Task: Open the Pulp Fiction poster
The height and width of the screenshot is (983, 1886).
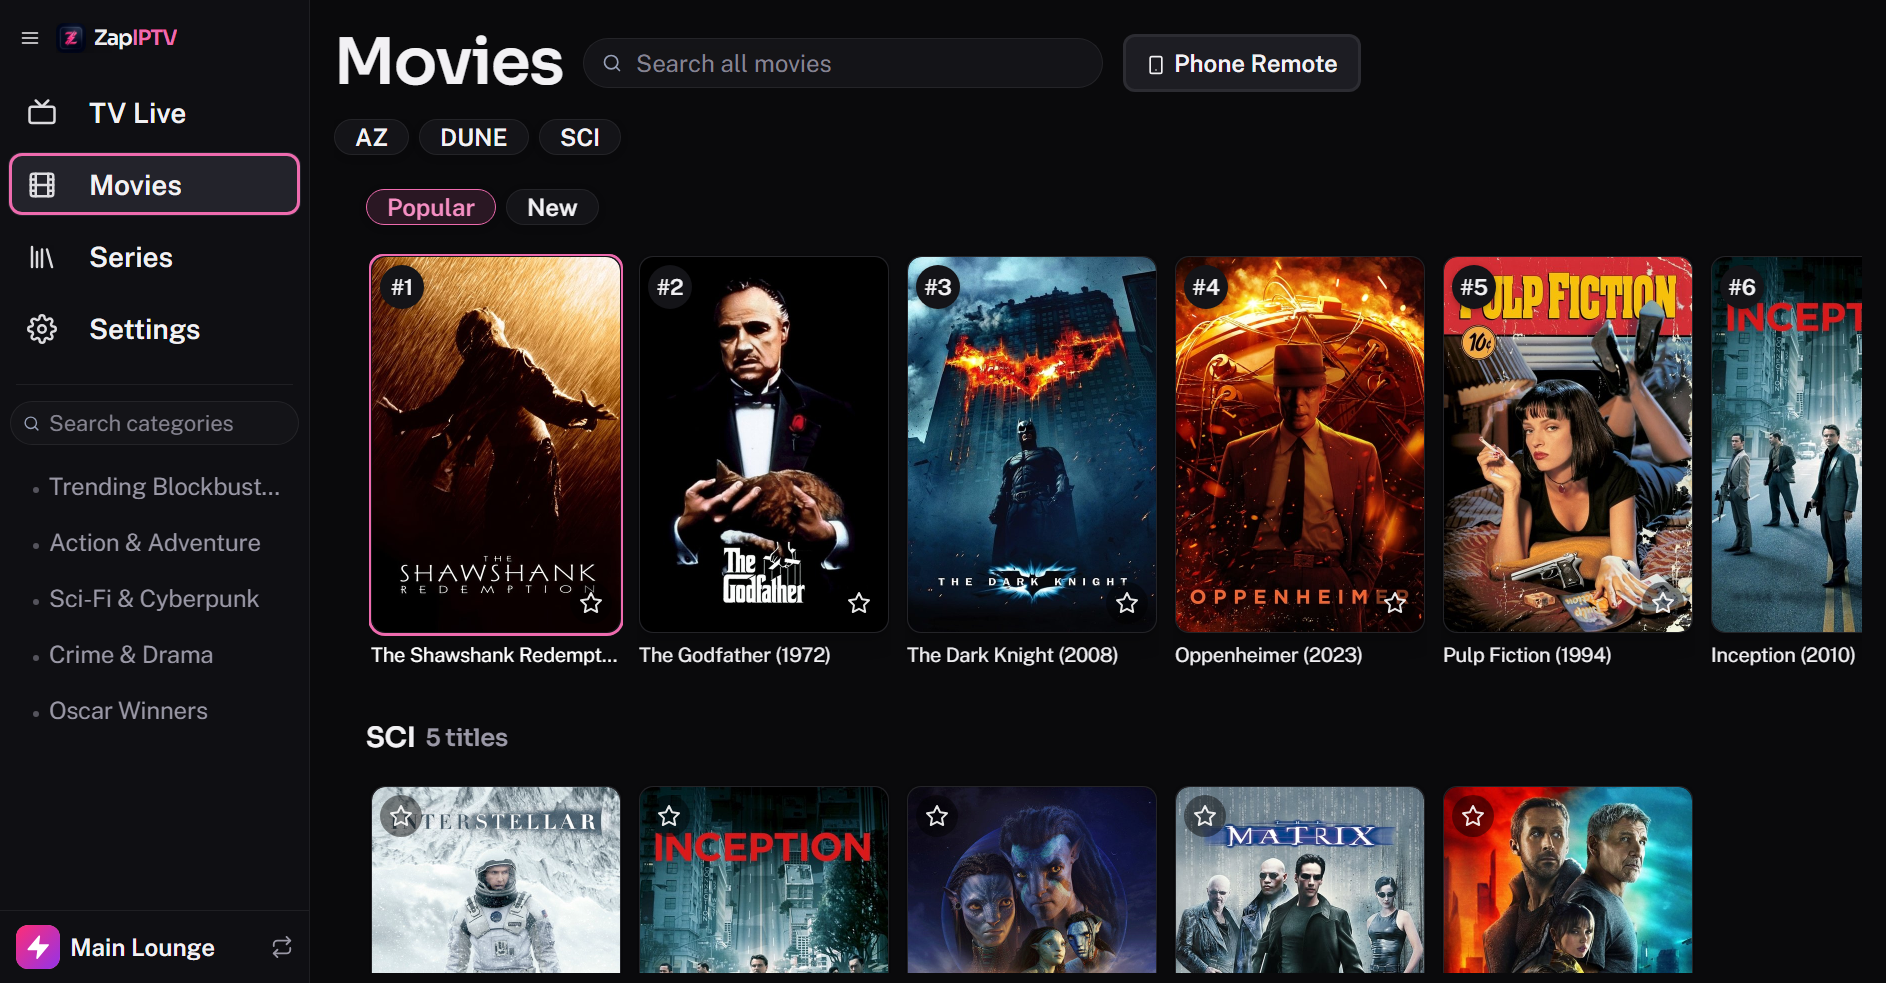Action: point(1568,444)
